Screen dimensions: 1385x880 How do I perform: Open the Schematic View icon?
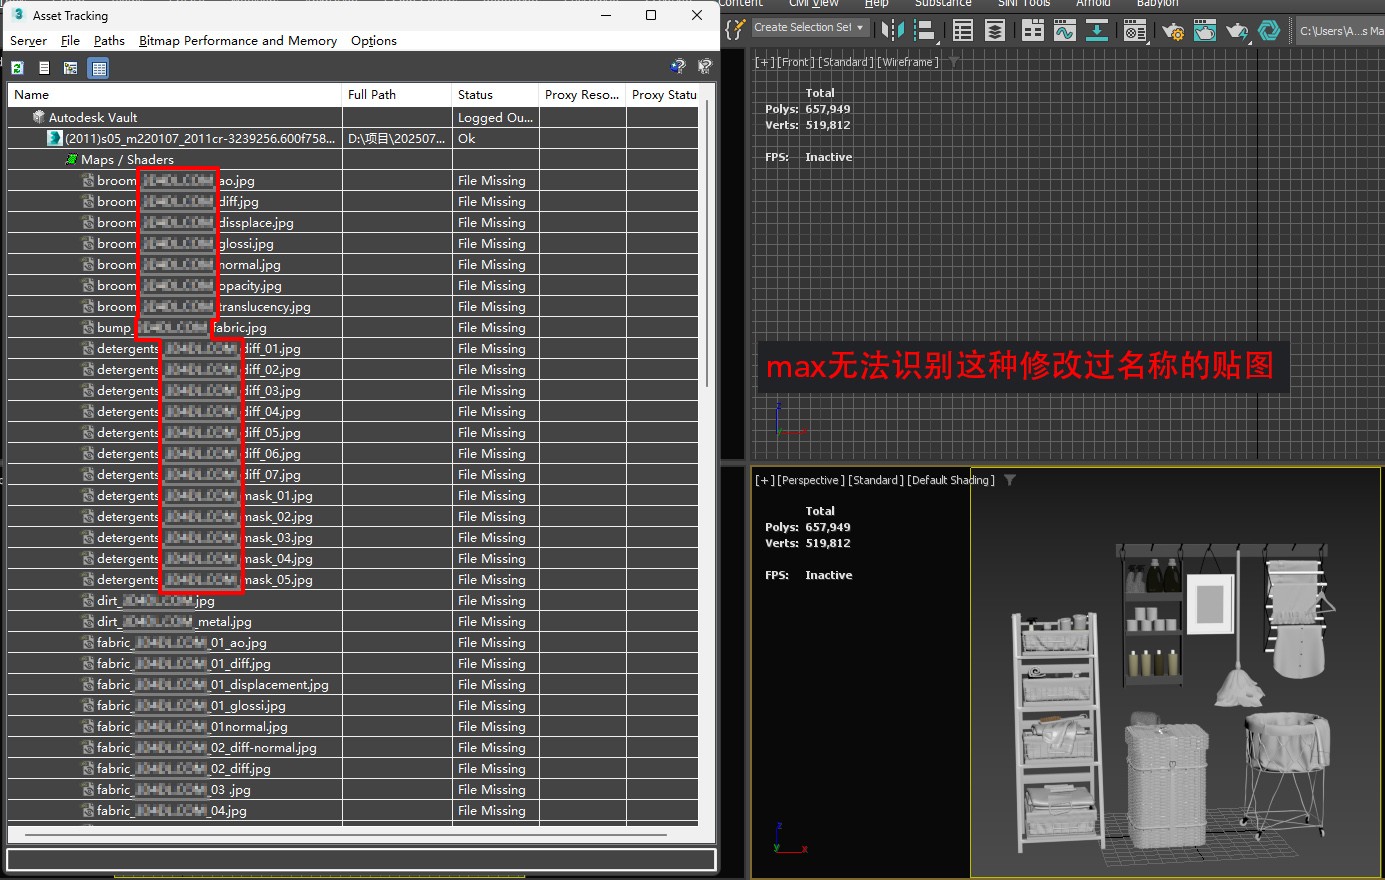(1097, 31)
